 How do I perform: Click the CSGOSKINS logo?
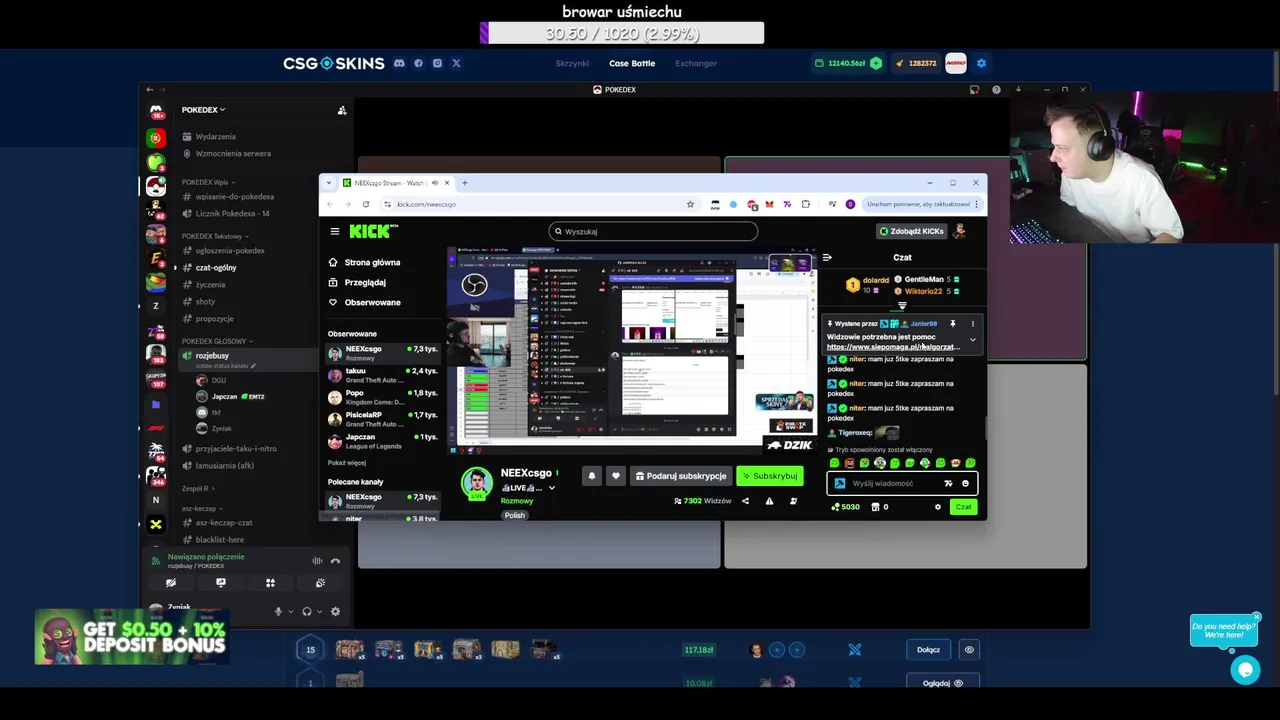333,63
